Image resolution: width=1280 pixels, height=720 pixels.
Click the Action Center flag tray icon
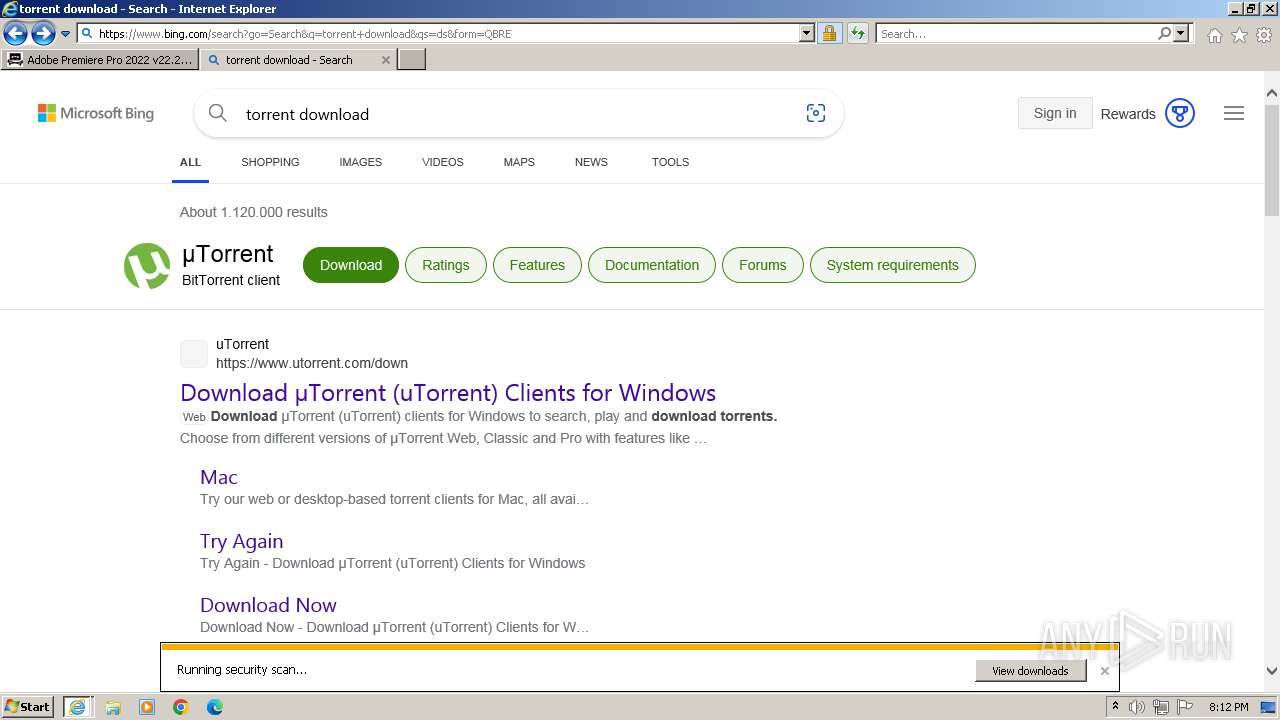(1185, 707)
